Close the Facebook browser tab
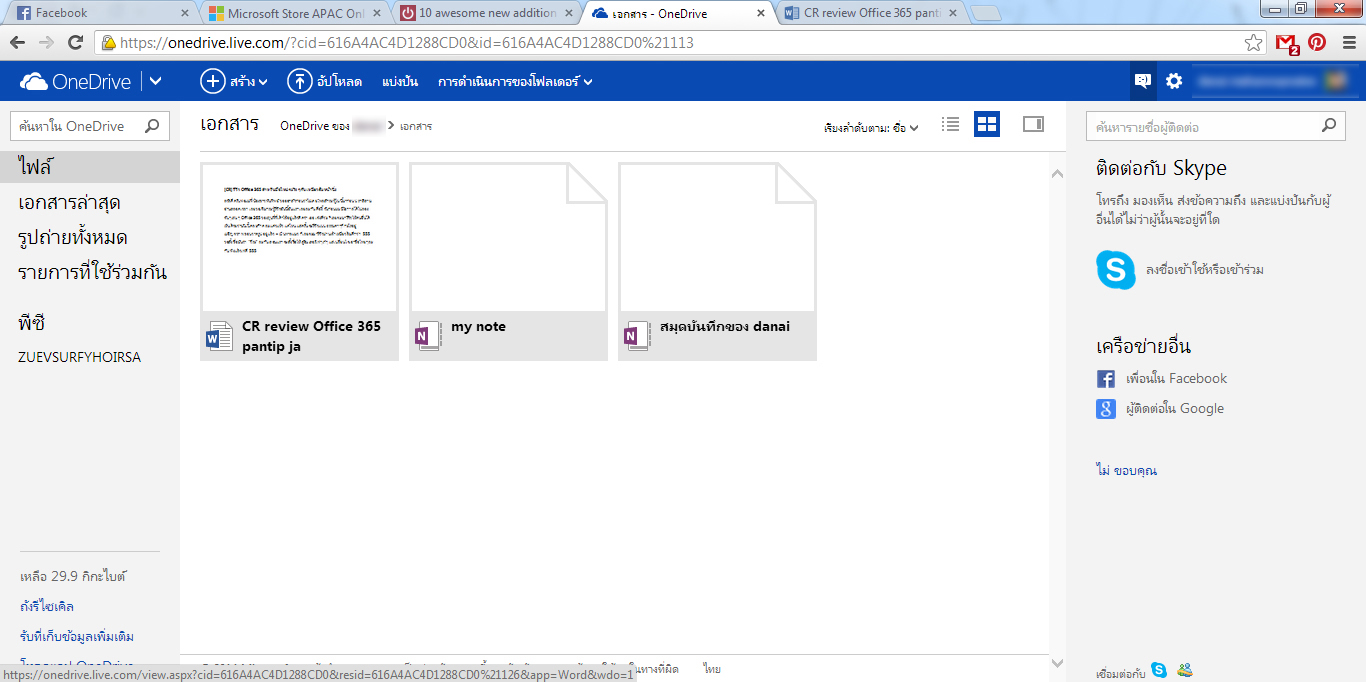The width and height of the screenshot is (1366, 682). coord(184,14)
